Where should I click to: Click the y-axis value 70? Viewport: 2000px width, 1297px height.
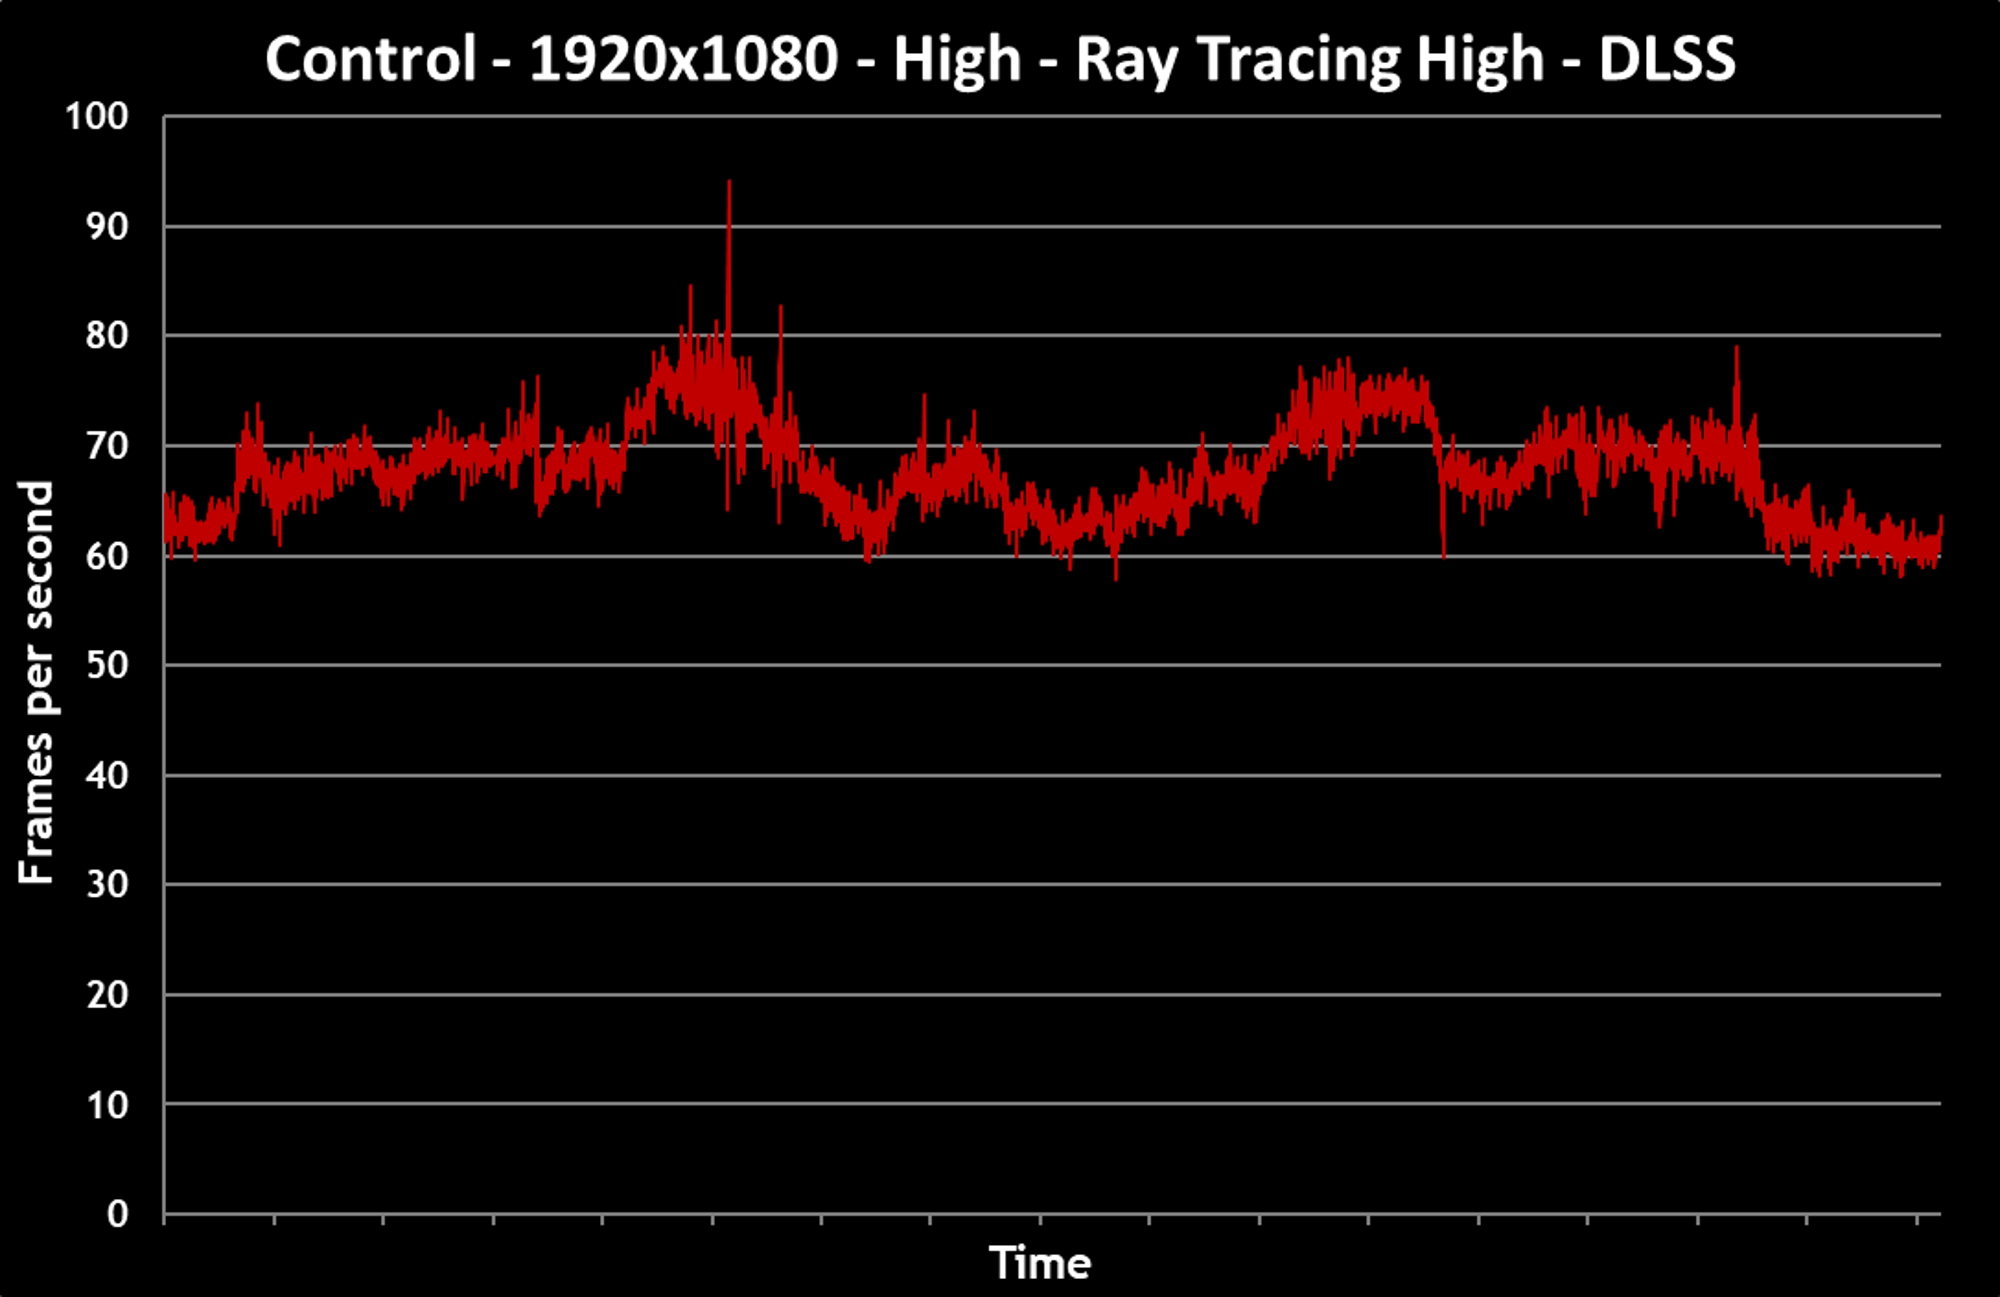coord(107,446)
